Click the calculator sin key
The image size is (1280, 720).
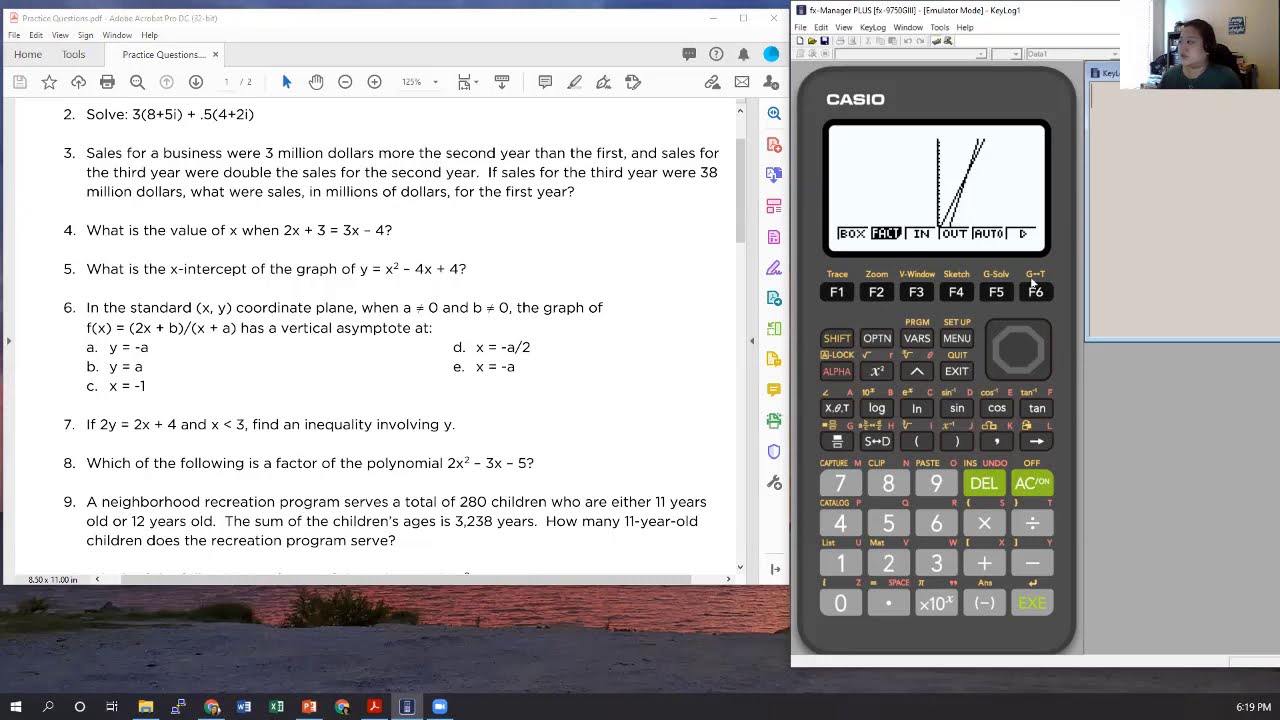pos(957,408)
